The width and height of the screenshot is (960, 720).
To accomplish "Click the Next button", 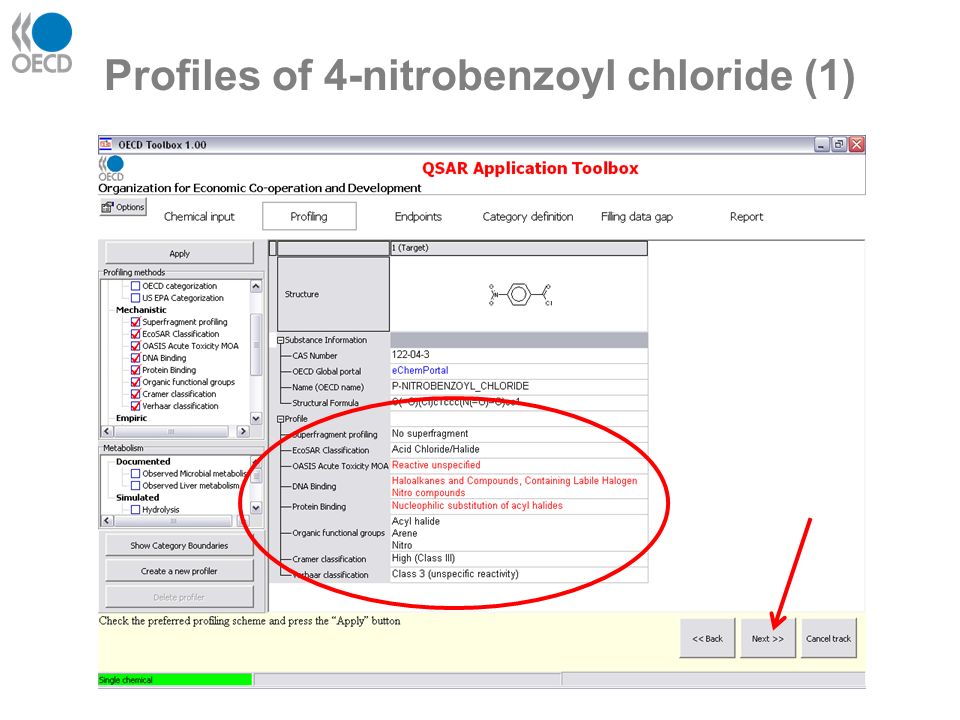I will (768, 639).
